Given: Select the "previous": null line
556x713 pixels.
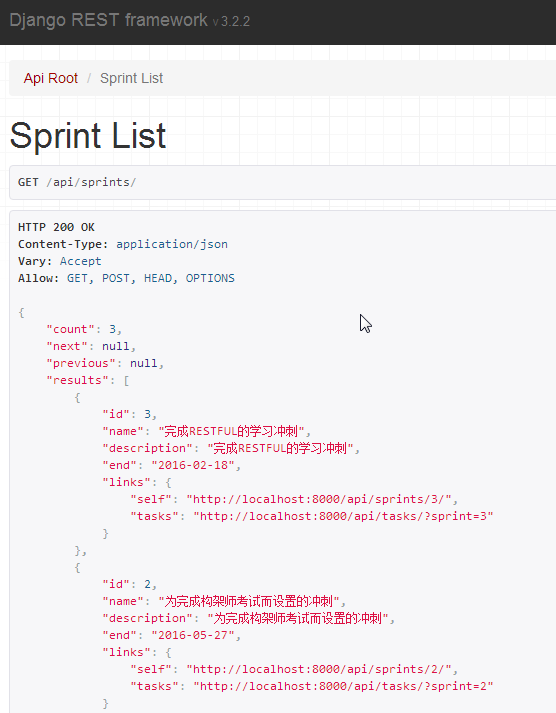Looking at the screenshot, I should point(105,363).
